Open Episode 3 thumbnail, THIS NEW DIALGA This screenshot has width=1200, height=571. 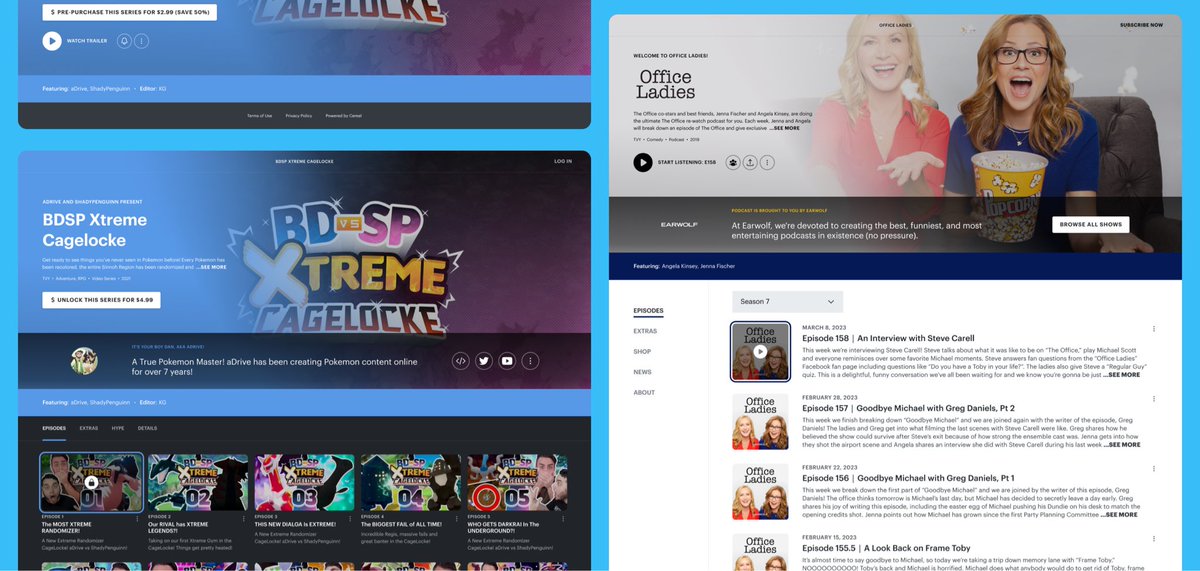point(304,482)
